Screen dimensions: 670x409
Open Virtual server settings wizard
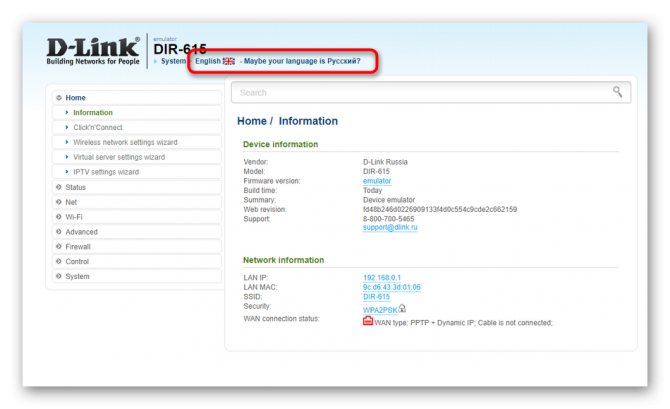pos(137,157)
